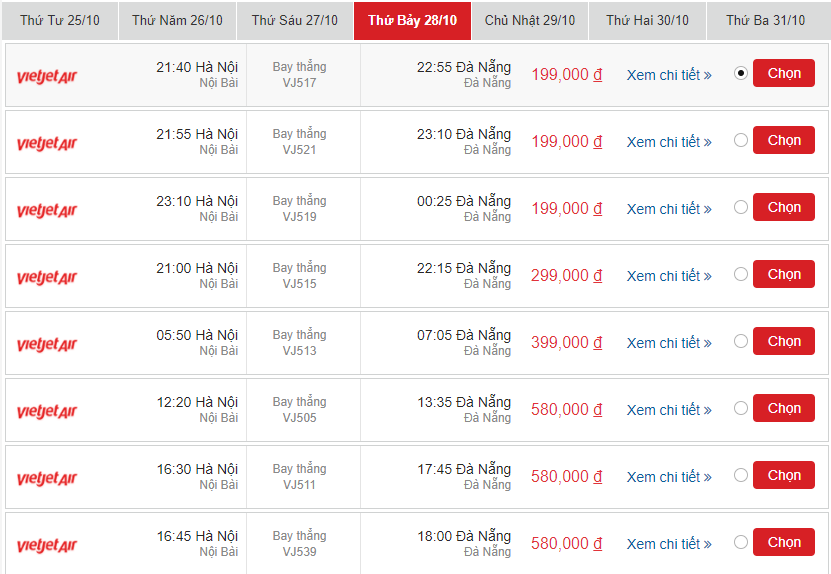Click the VietJet Air logo on flight VJ513
Viewport: 831px width, 574px height.
tap(47, 344)
